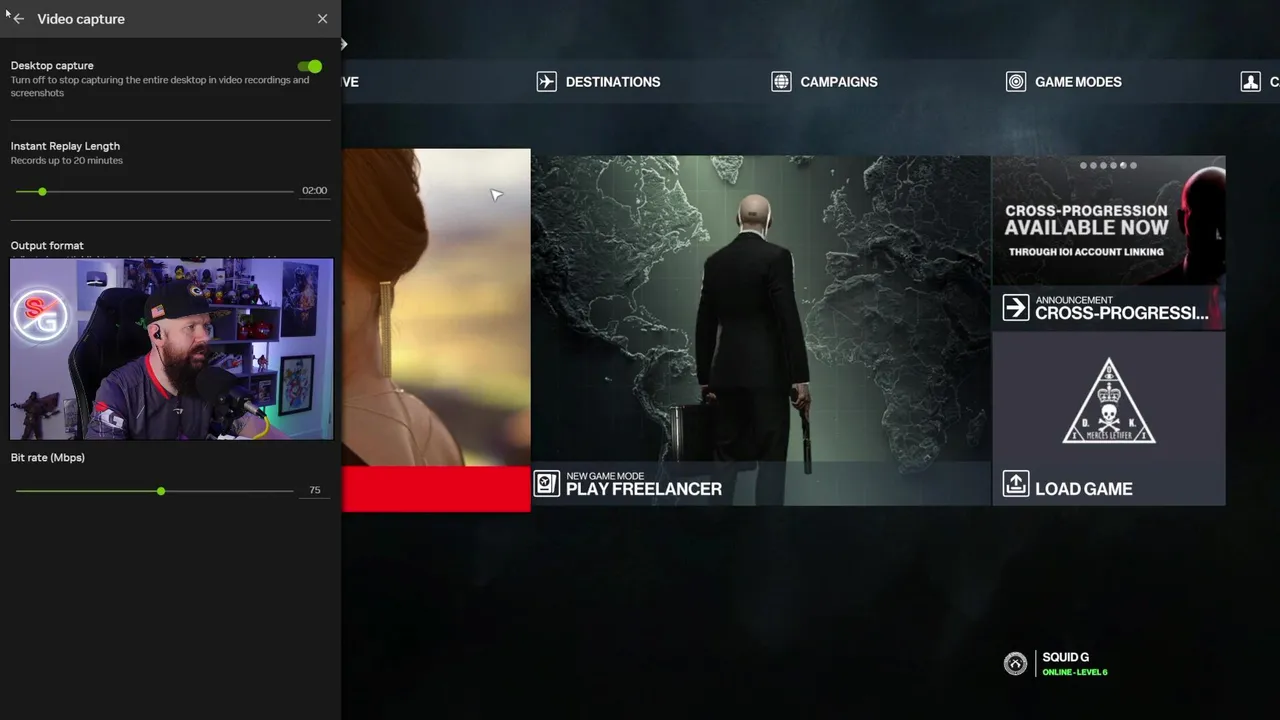The height and width of the screenshot is (720, 1280).
Task: Close the Video capture panel
Action: coord(322,19)
